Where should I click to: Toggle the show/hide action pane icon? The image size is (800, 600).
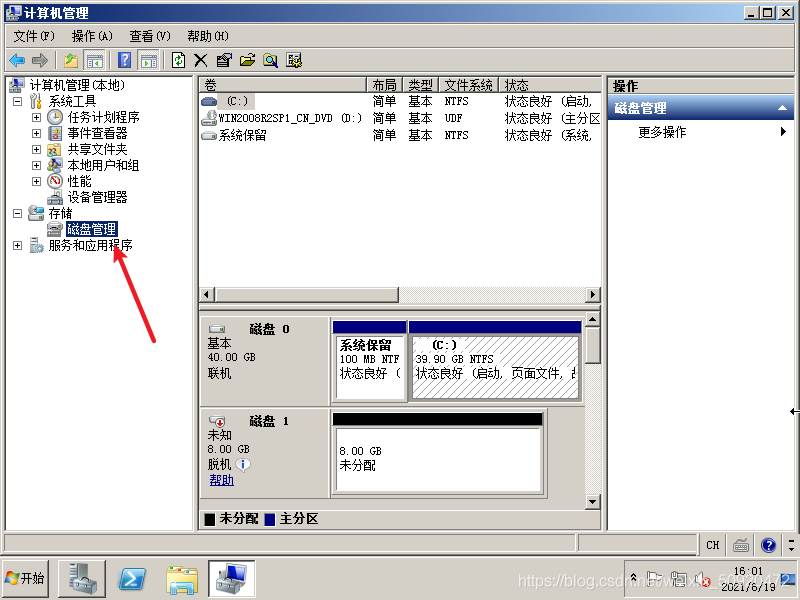click(149, 61)
